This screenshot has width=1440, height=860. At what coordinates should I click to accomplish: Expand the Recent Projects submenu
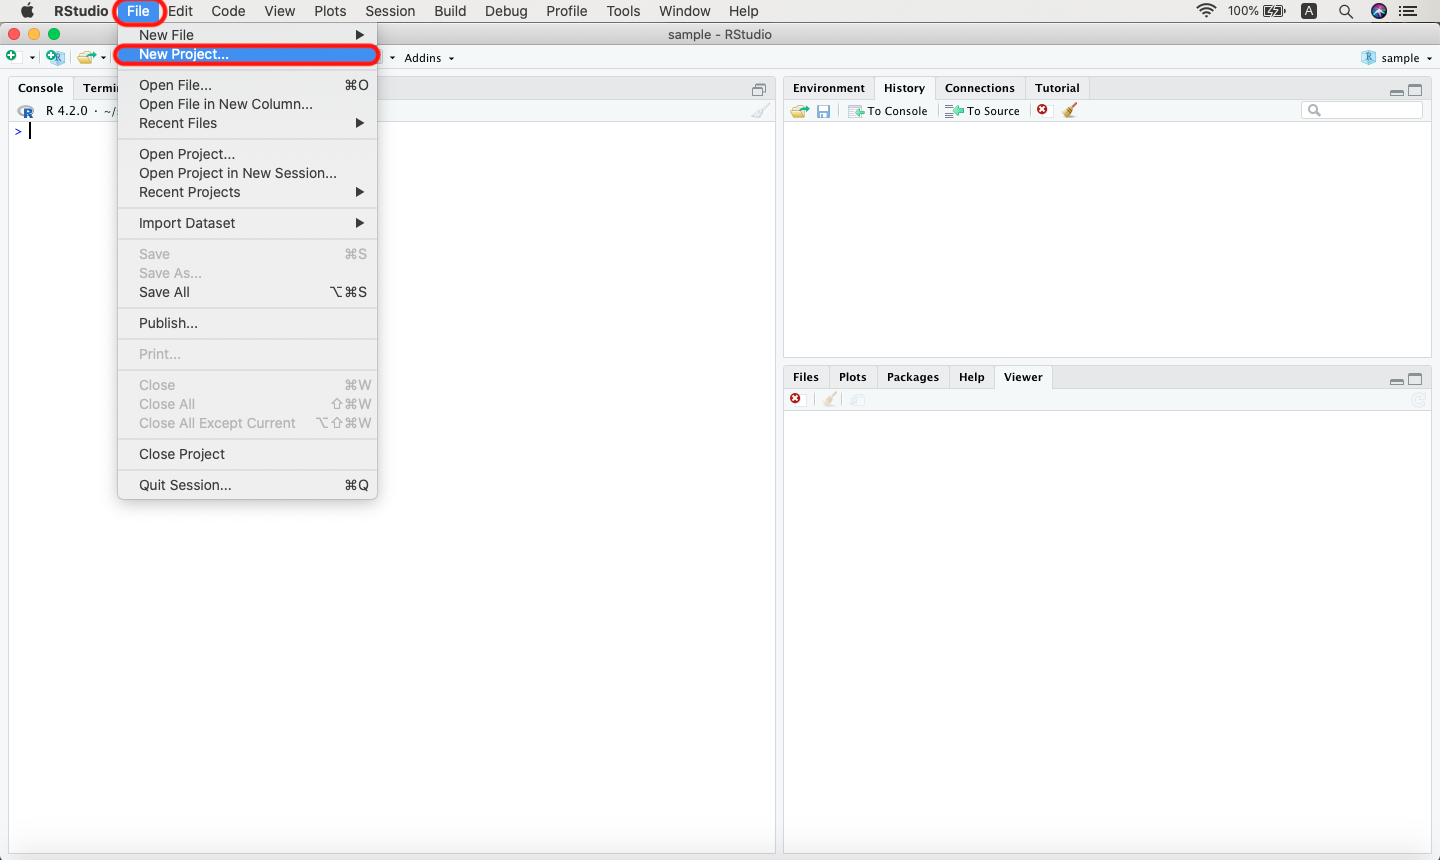click(247, 192)
